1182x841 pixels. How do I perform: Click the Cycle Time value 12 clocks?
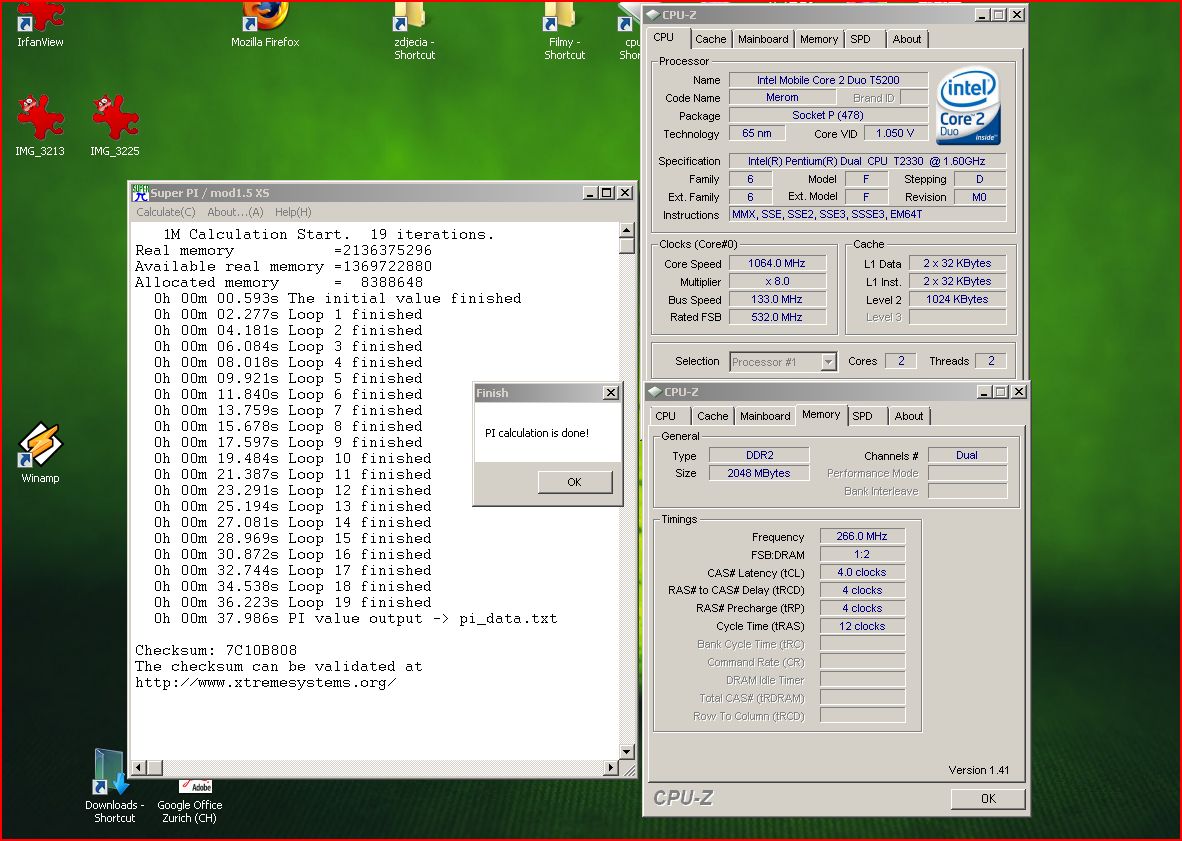click(x=862, y=626)
